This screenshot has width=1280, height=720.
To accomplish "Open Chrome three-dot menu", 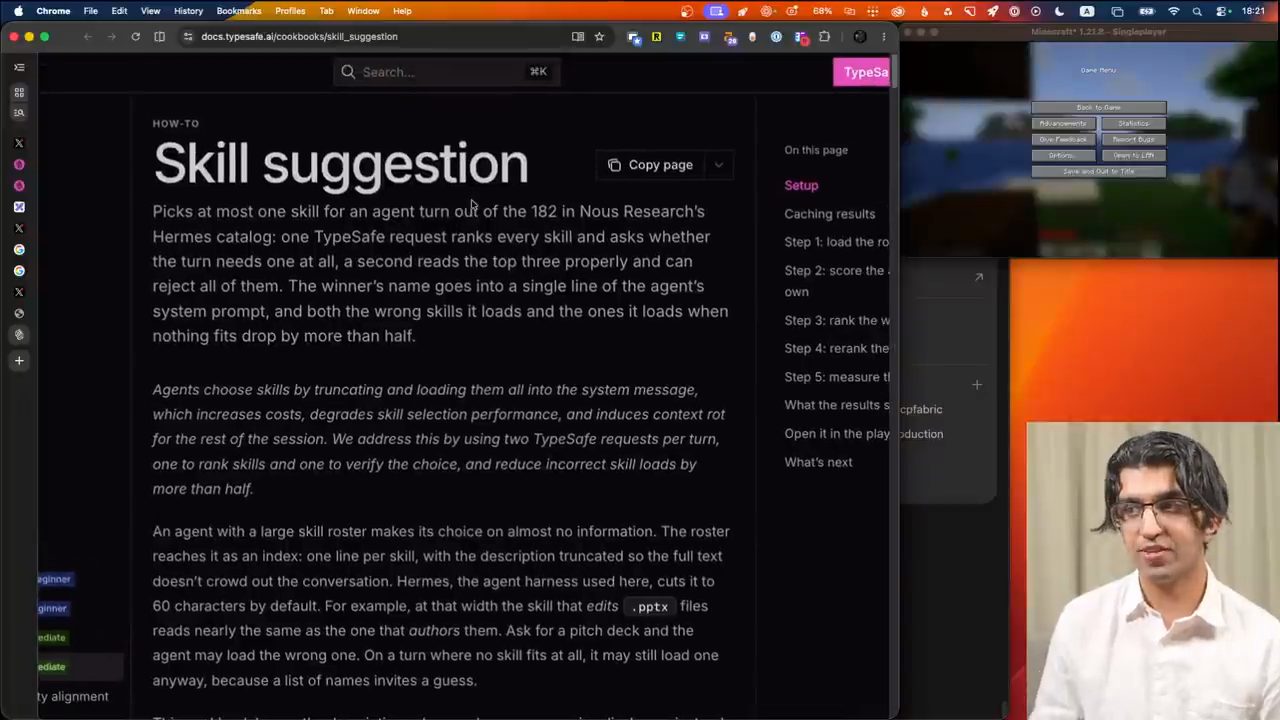I will tap(883, 37).
